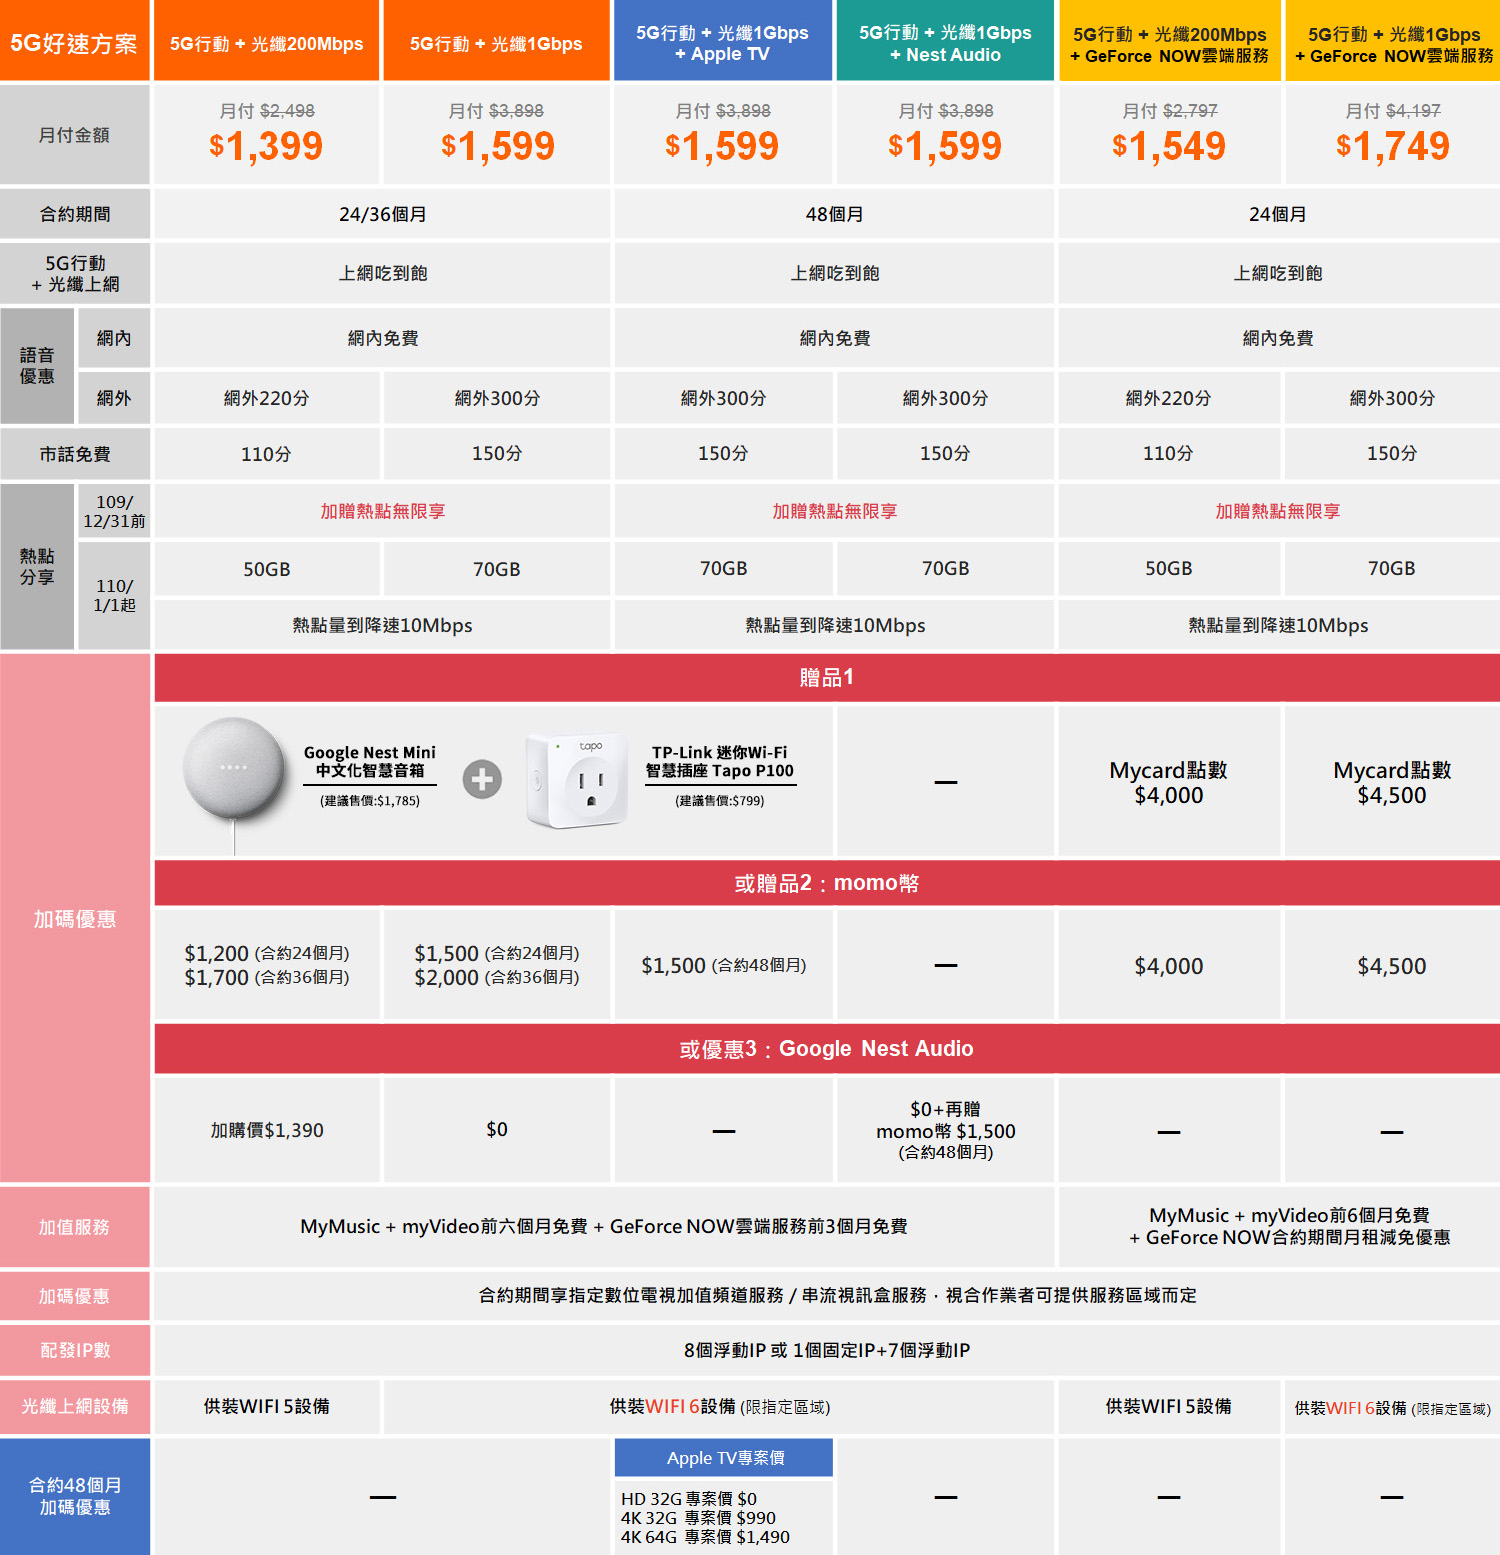
Task: Click the $1,200 (合約24個月) momo amount
Action: pos(267,954)
